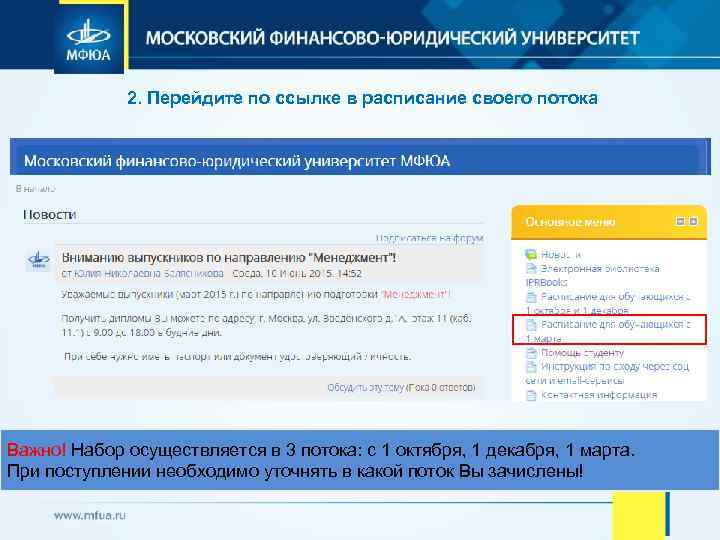Screen dimensions: 720x540
Task: Click the news title Вниманию выпускников
Action: click(229, 258)
